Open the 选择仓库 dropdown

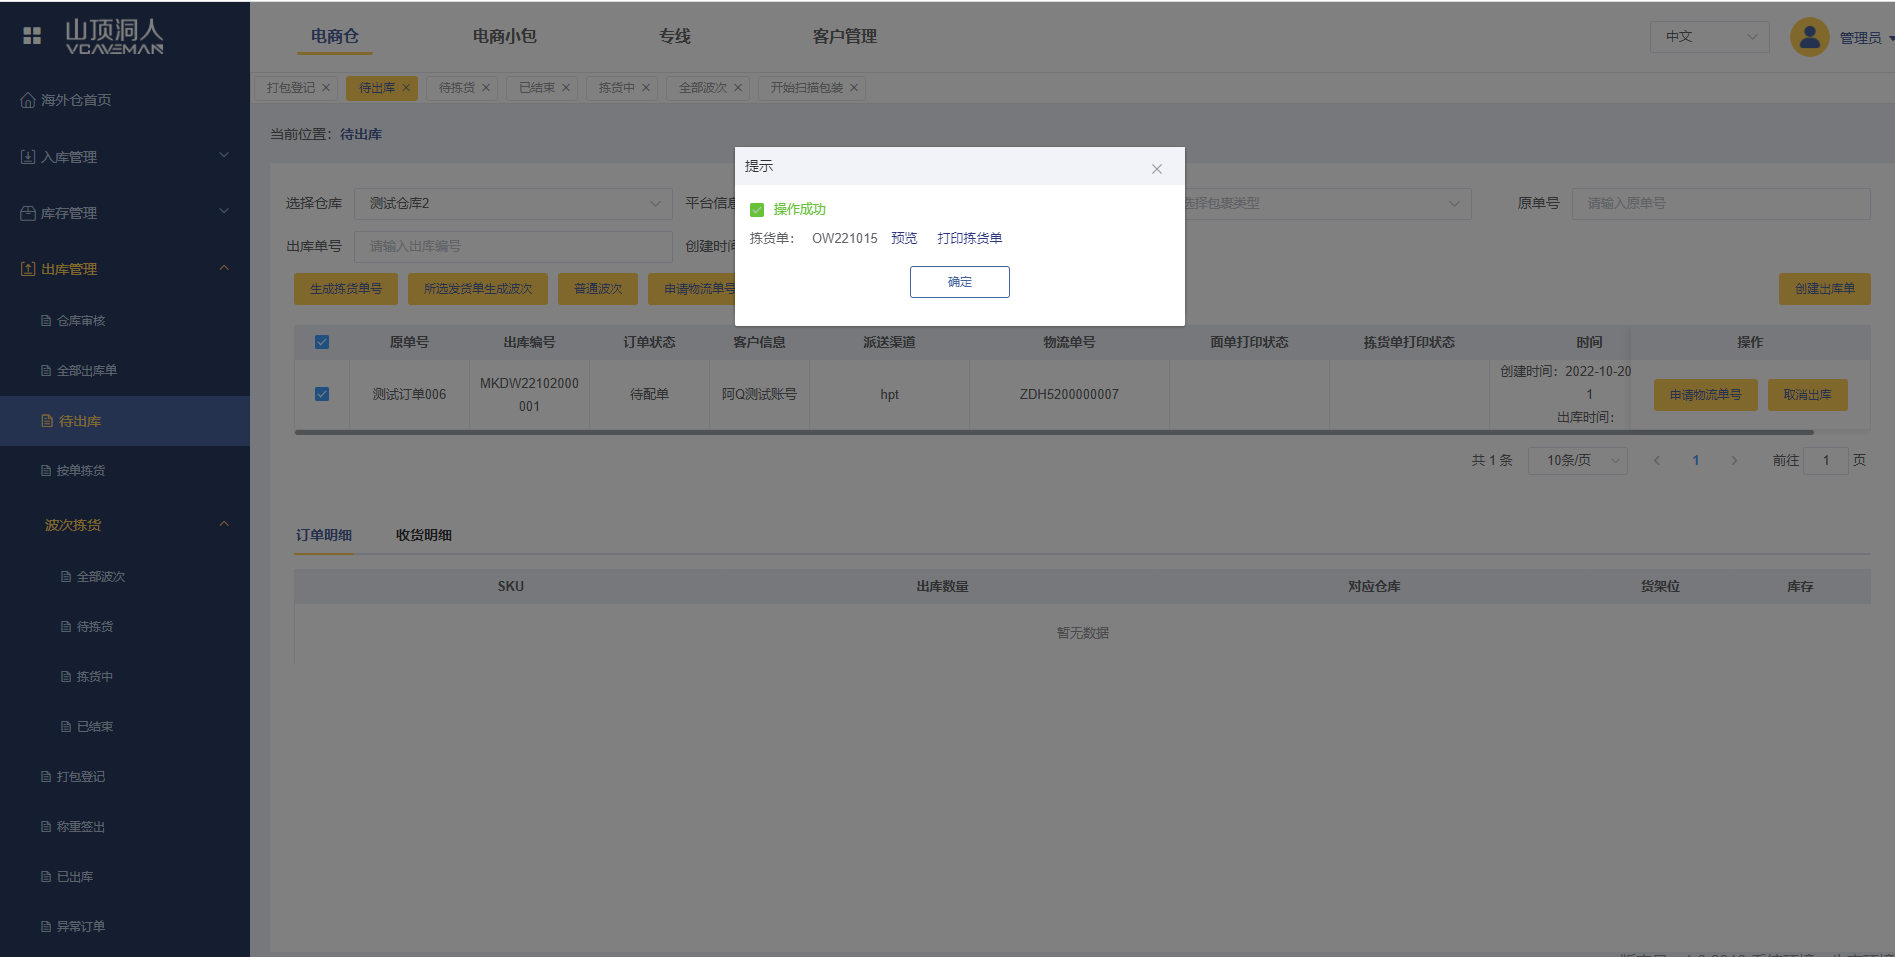point(513,204)
